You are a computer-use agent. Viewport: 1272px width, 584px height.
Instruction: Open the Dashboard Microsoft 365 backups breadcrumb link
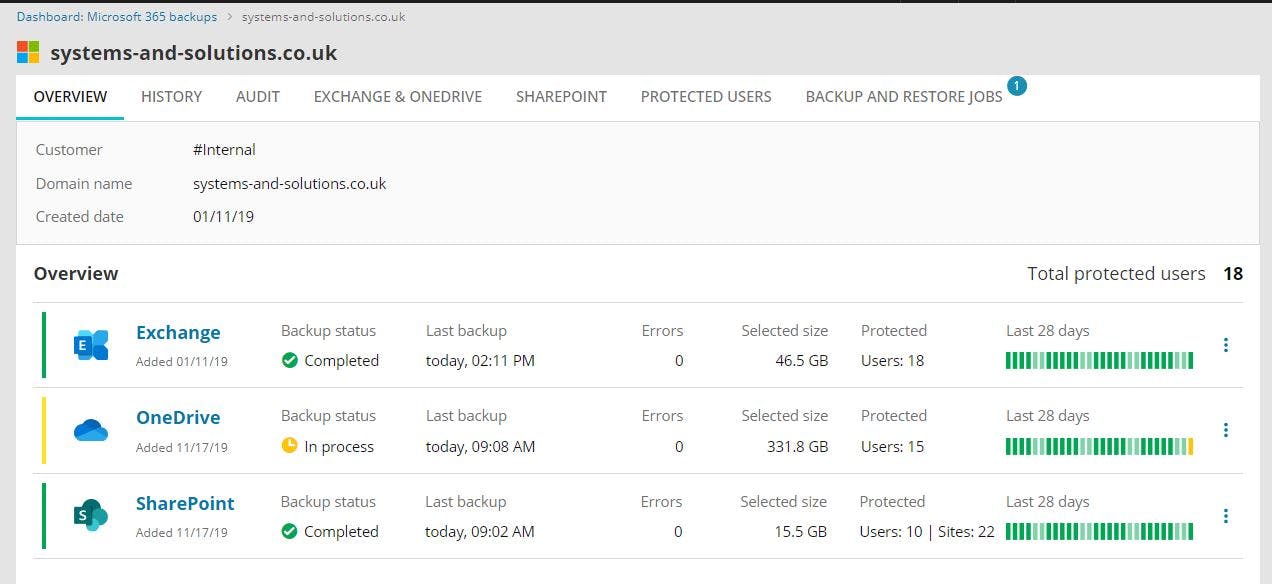point(116,16)
